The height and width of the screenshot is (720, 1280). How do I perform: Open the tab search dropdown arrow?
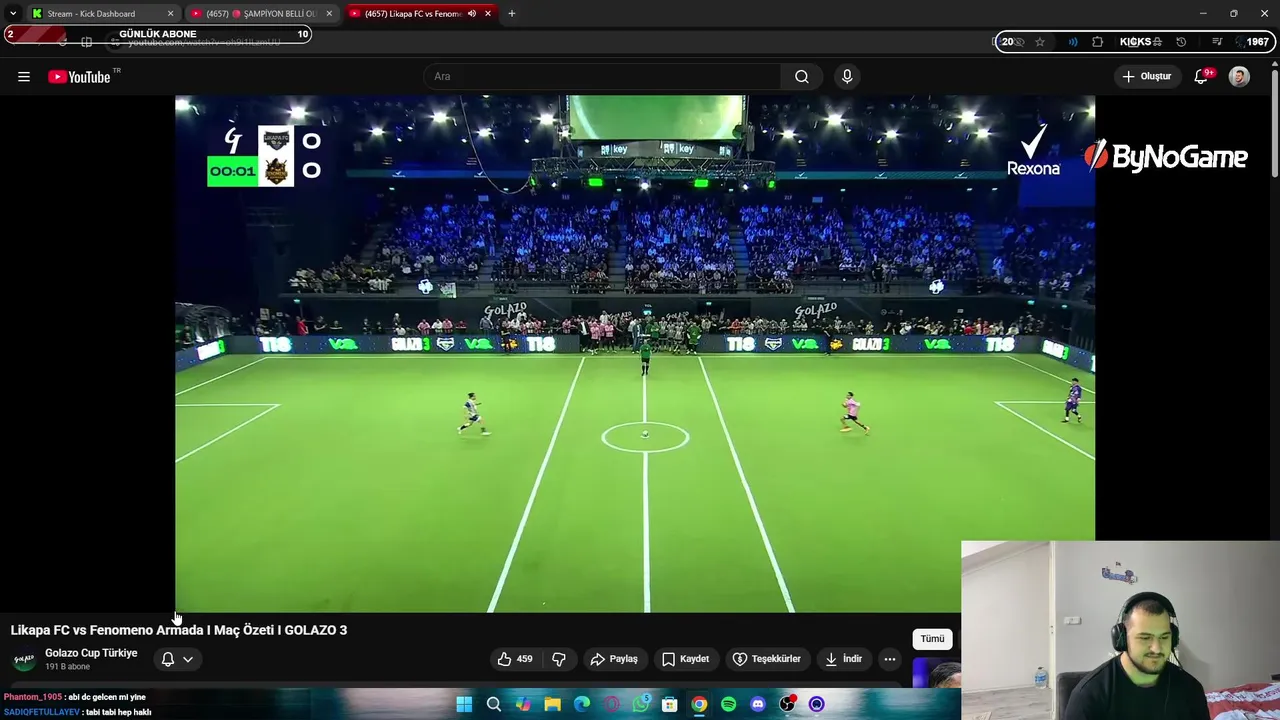pos(13,14)
